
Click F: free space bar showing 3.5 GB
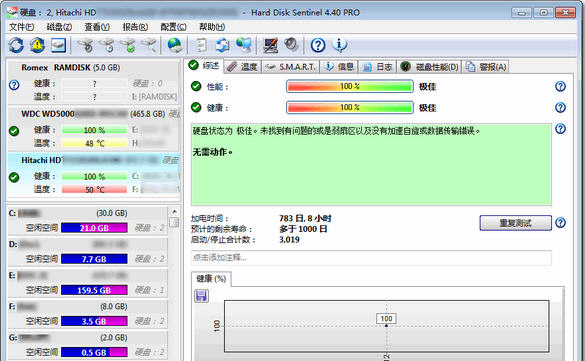[x=94, y=321]
